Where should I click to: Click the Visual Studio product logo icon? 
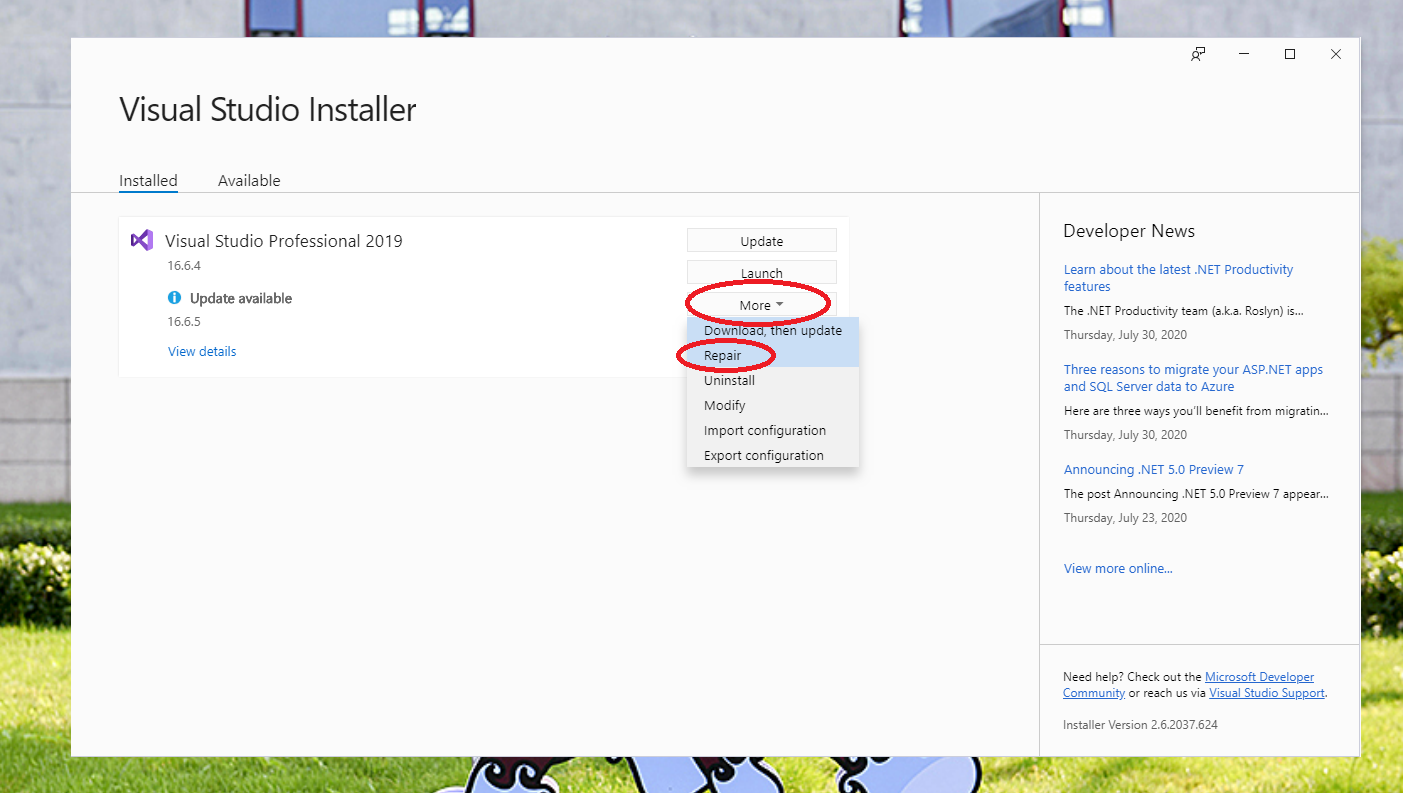[x=141, y=240]
